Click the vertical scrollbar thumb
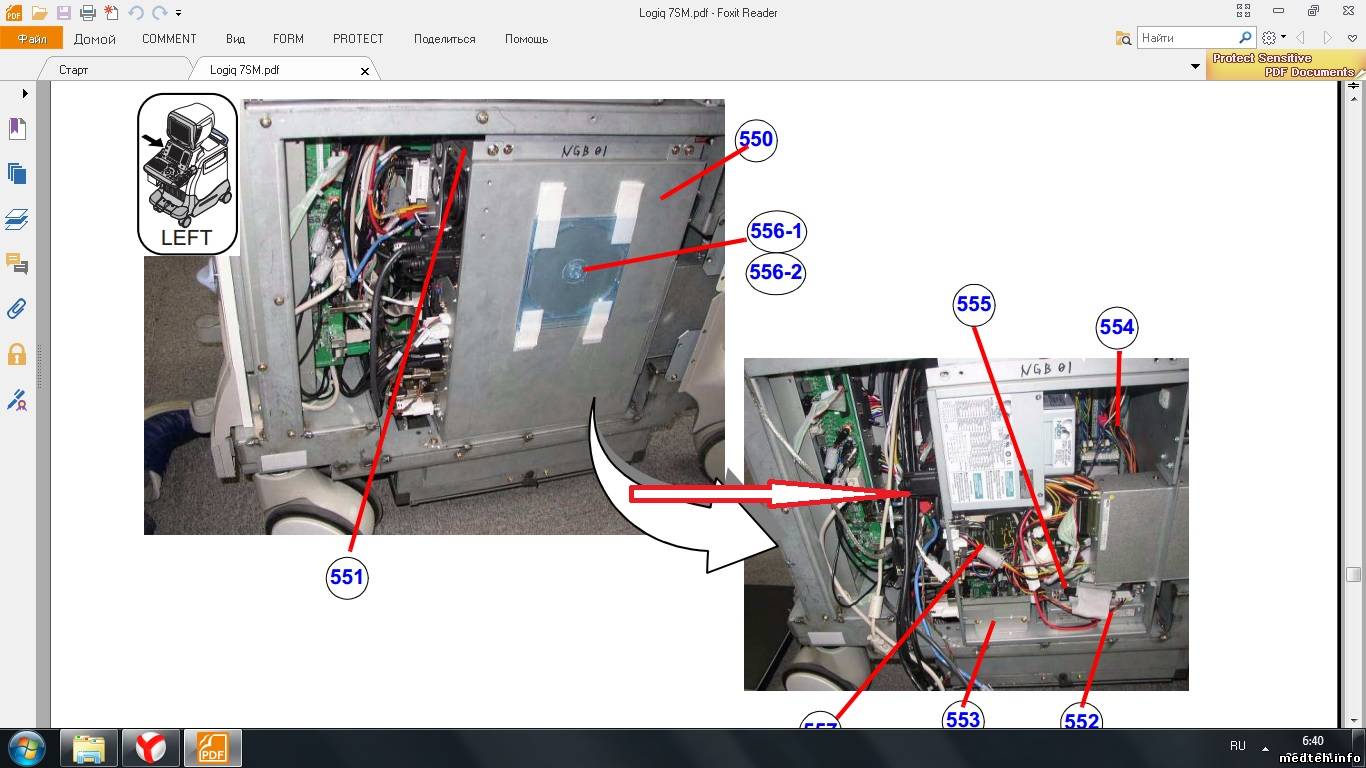The height and width of the screenshot is (768, 1366). [x=1353, y=574]
